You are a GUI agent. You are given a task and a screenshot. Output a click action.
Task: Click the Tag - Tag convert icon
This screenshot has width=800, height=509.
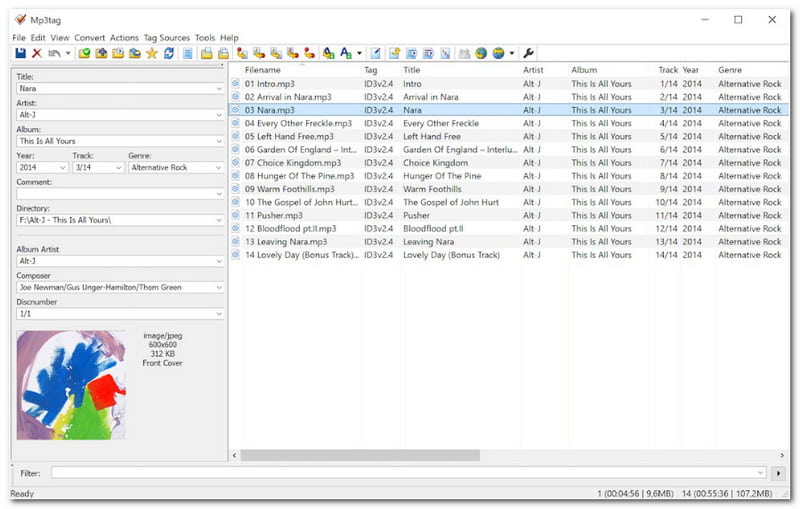tap(310, 53)
